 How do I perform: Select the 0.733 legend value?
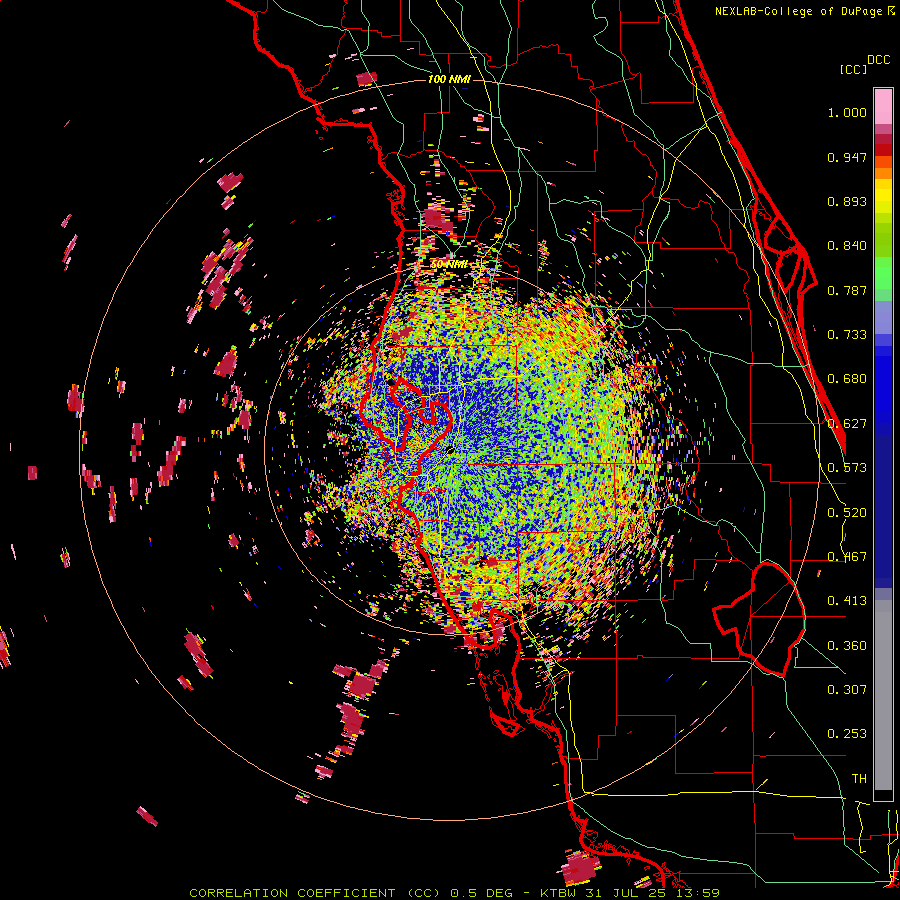click(x=847, y=335)
